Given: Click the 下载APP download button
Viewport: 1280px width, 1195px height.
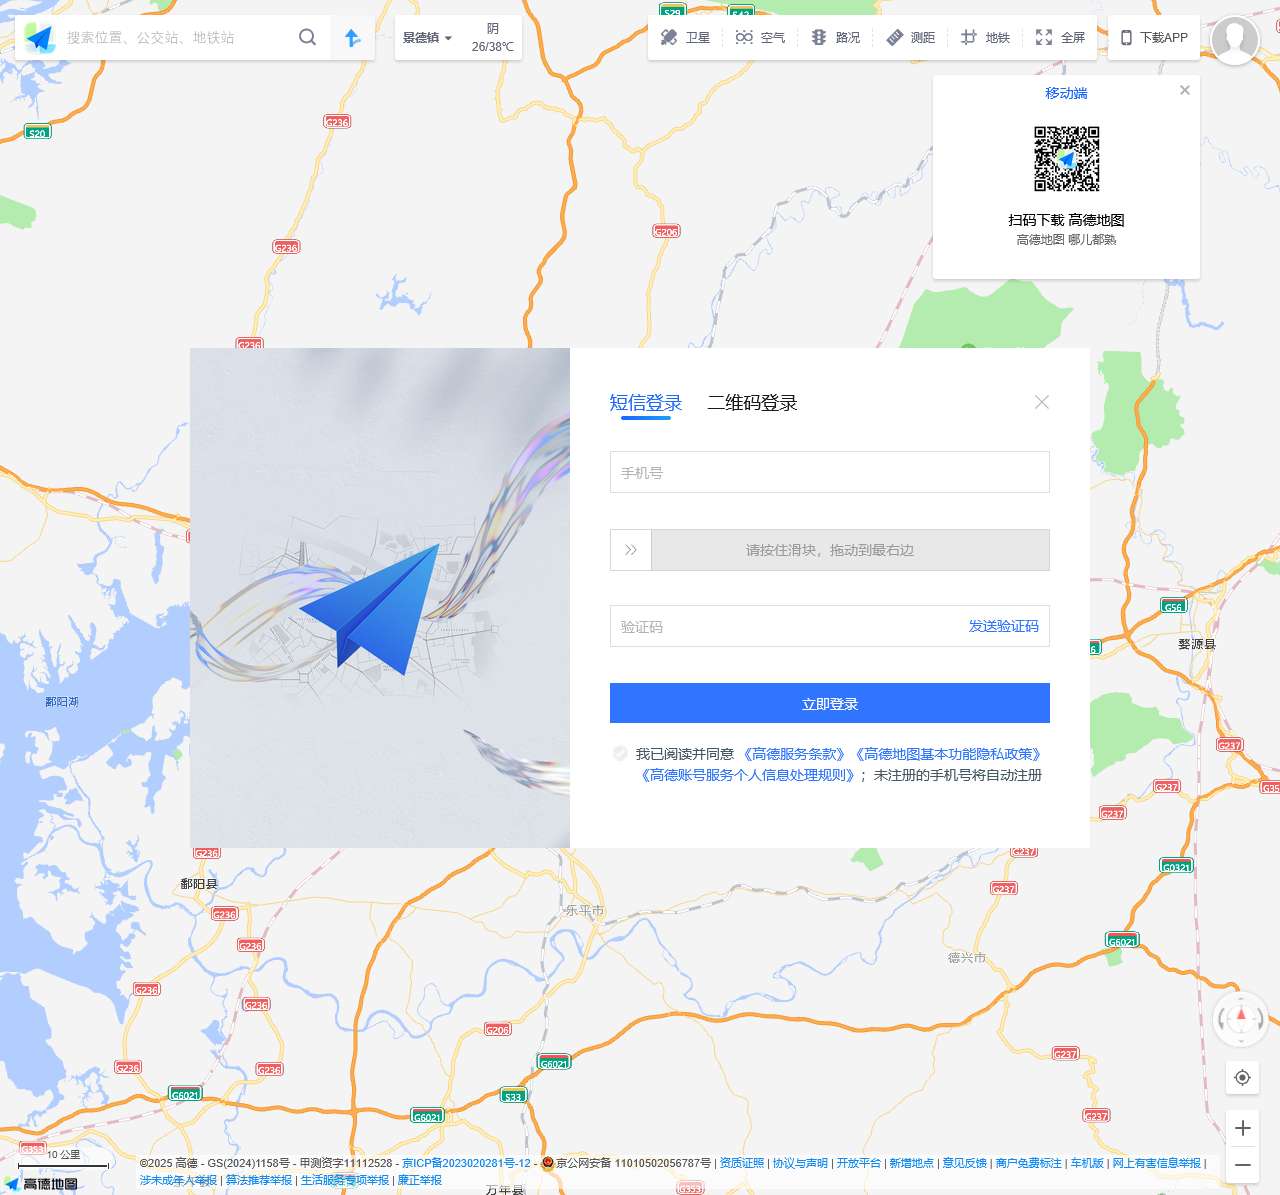Looking at the screenshot, I should (x=1155, y=37).
